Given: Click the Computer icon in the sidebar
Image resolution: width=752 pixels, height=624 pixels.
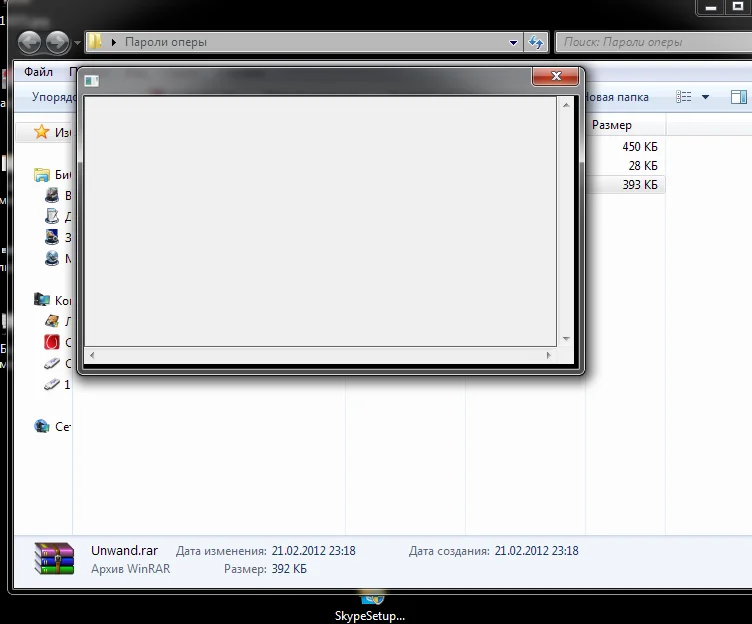Looking at the screenshot, I should 42,300.
